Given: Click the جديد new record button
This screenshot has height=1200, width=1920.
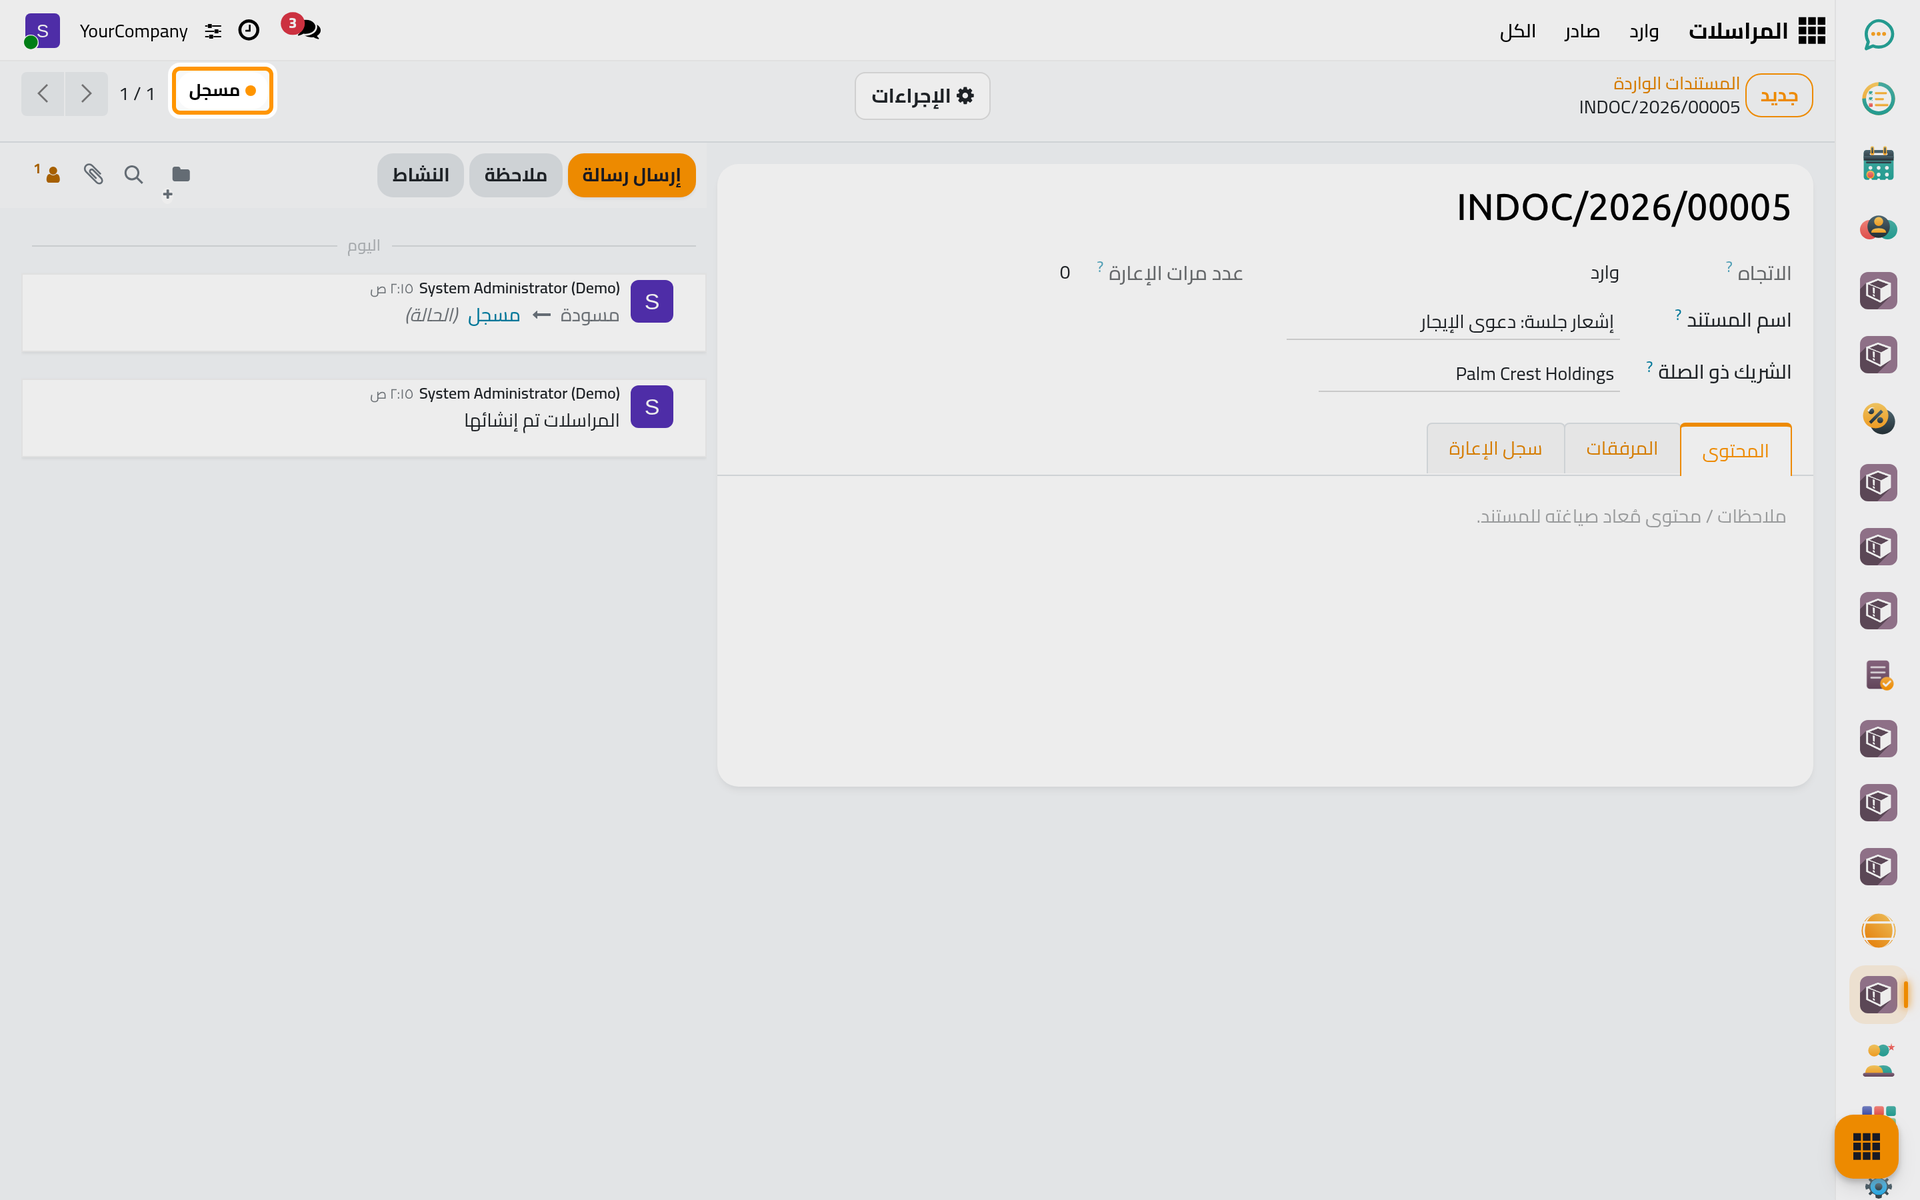Looking at the screenshot, I should [1779, 96].
